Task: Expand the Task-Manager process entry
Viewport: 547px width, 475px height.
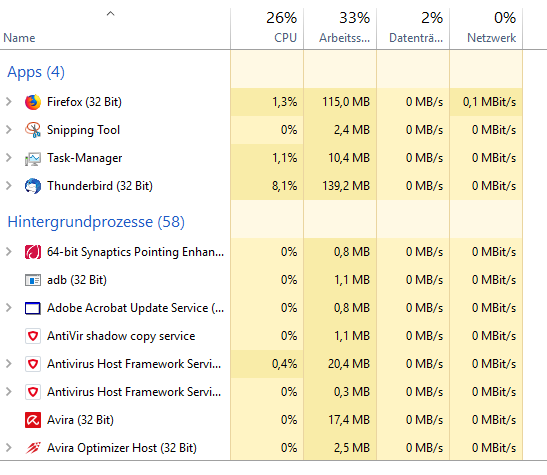Action: coord(9,158)
